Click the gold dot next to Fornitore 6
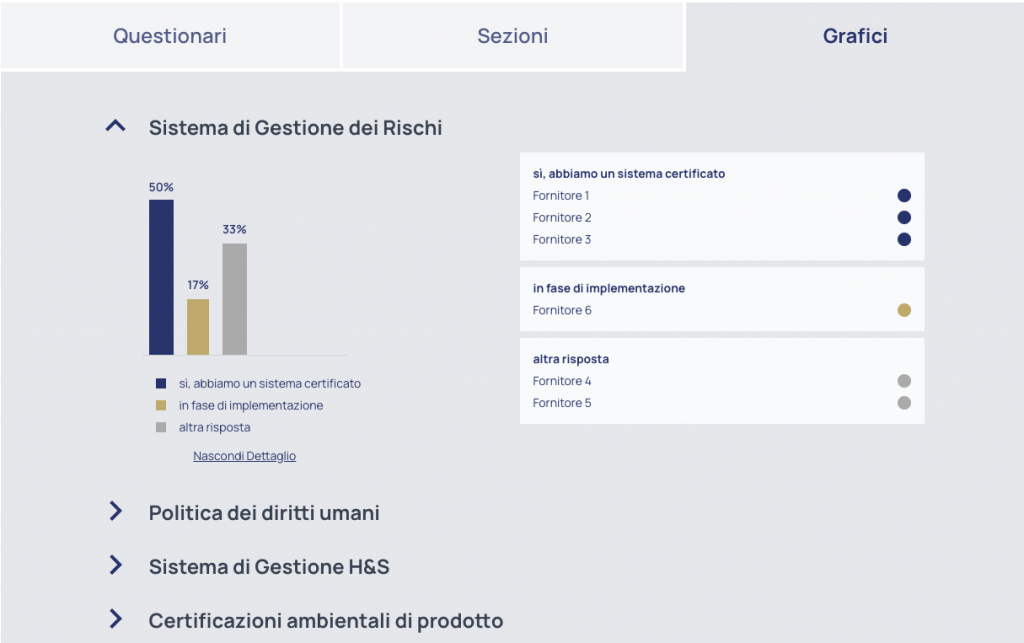This screenshot has height=643, width=1024. [904, 310]
